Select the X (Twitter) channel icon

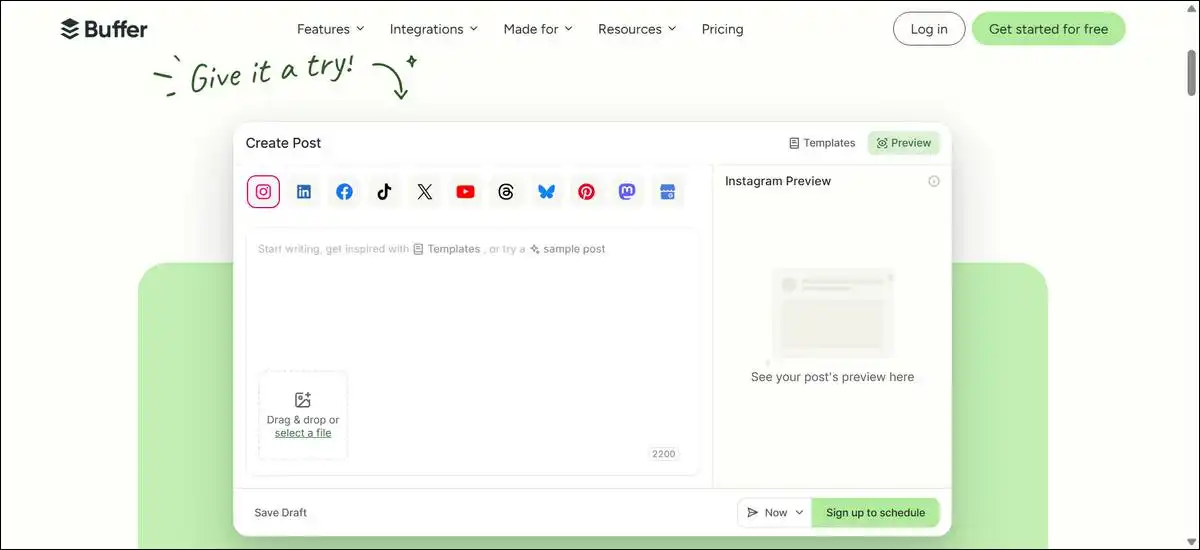coord(425,192)
